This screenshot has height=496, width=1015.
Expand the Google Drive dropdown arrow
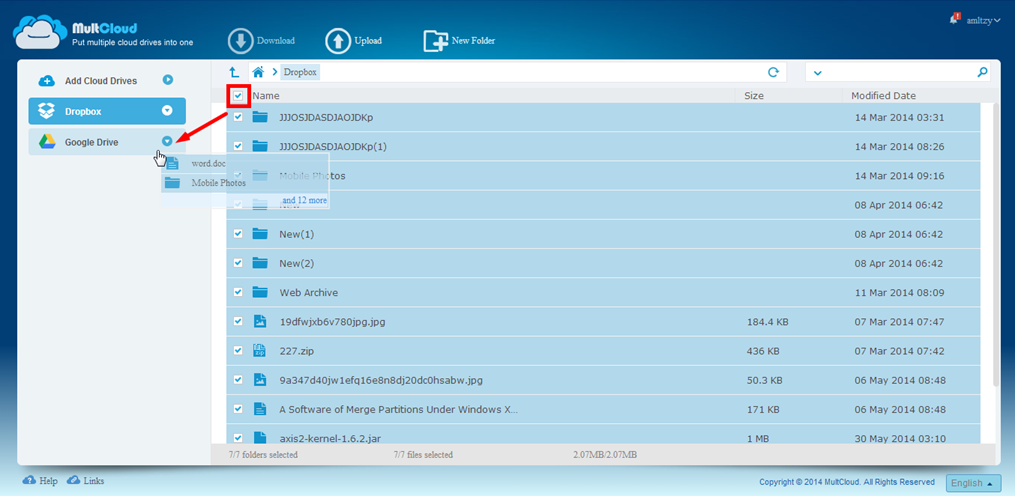tap(167, 142)
